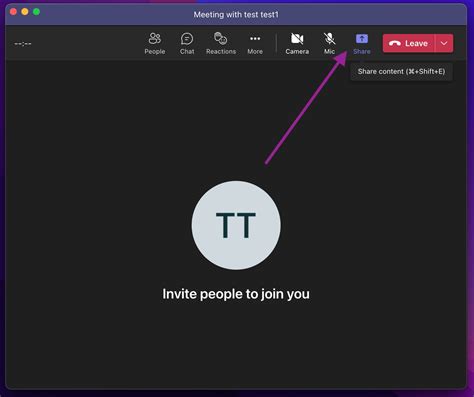Screen dimensions: 474x397
Task: Click the 'Invite people to join you' text
Action: 236,294
